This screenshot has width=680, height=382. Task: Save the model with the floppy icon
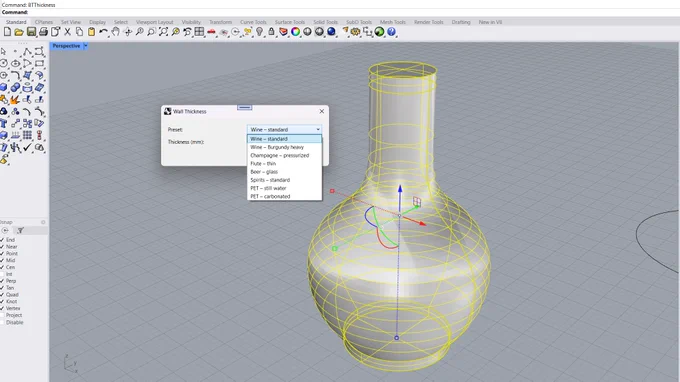(31, 32)
